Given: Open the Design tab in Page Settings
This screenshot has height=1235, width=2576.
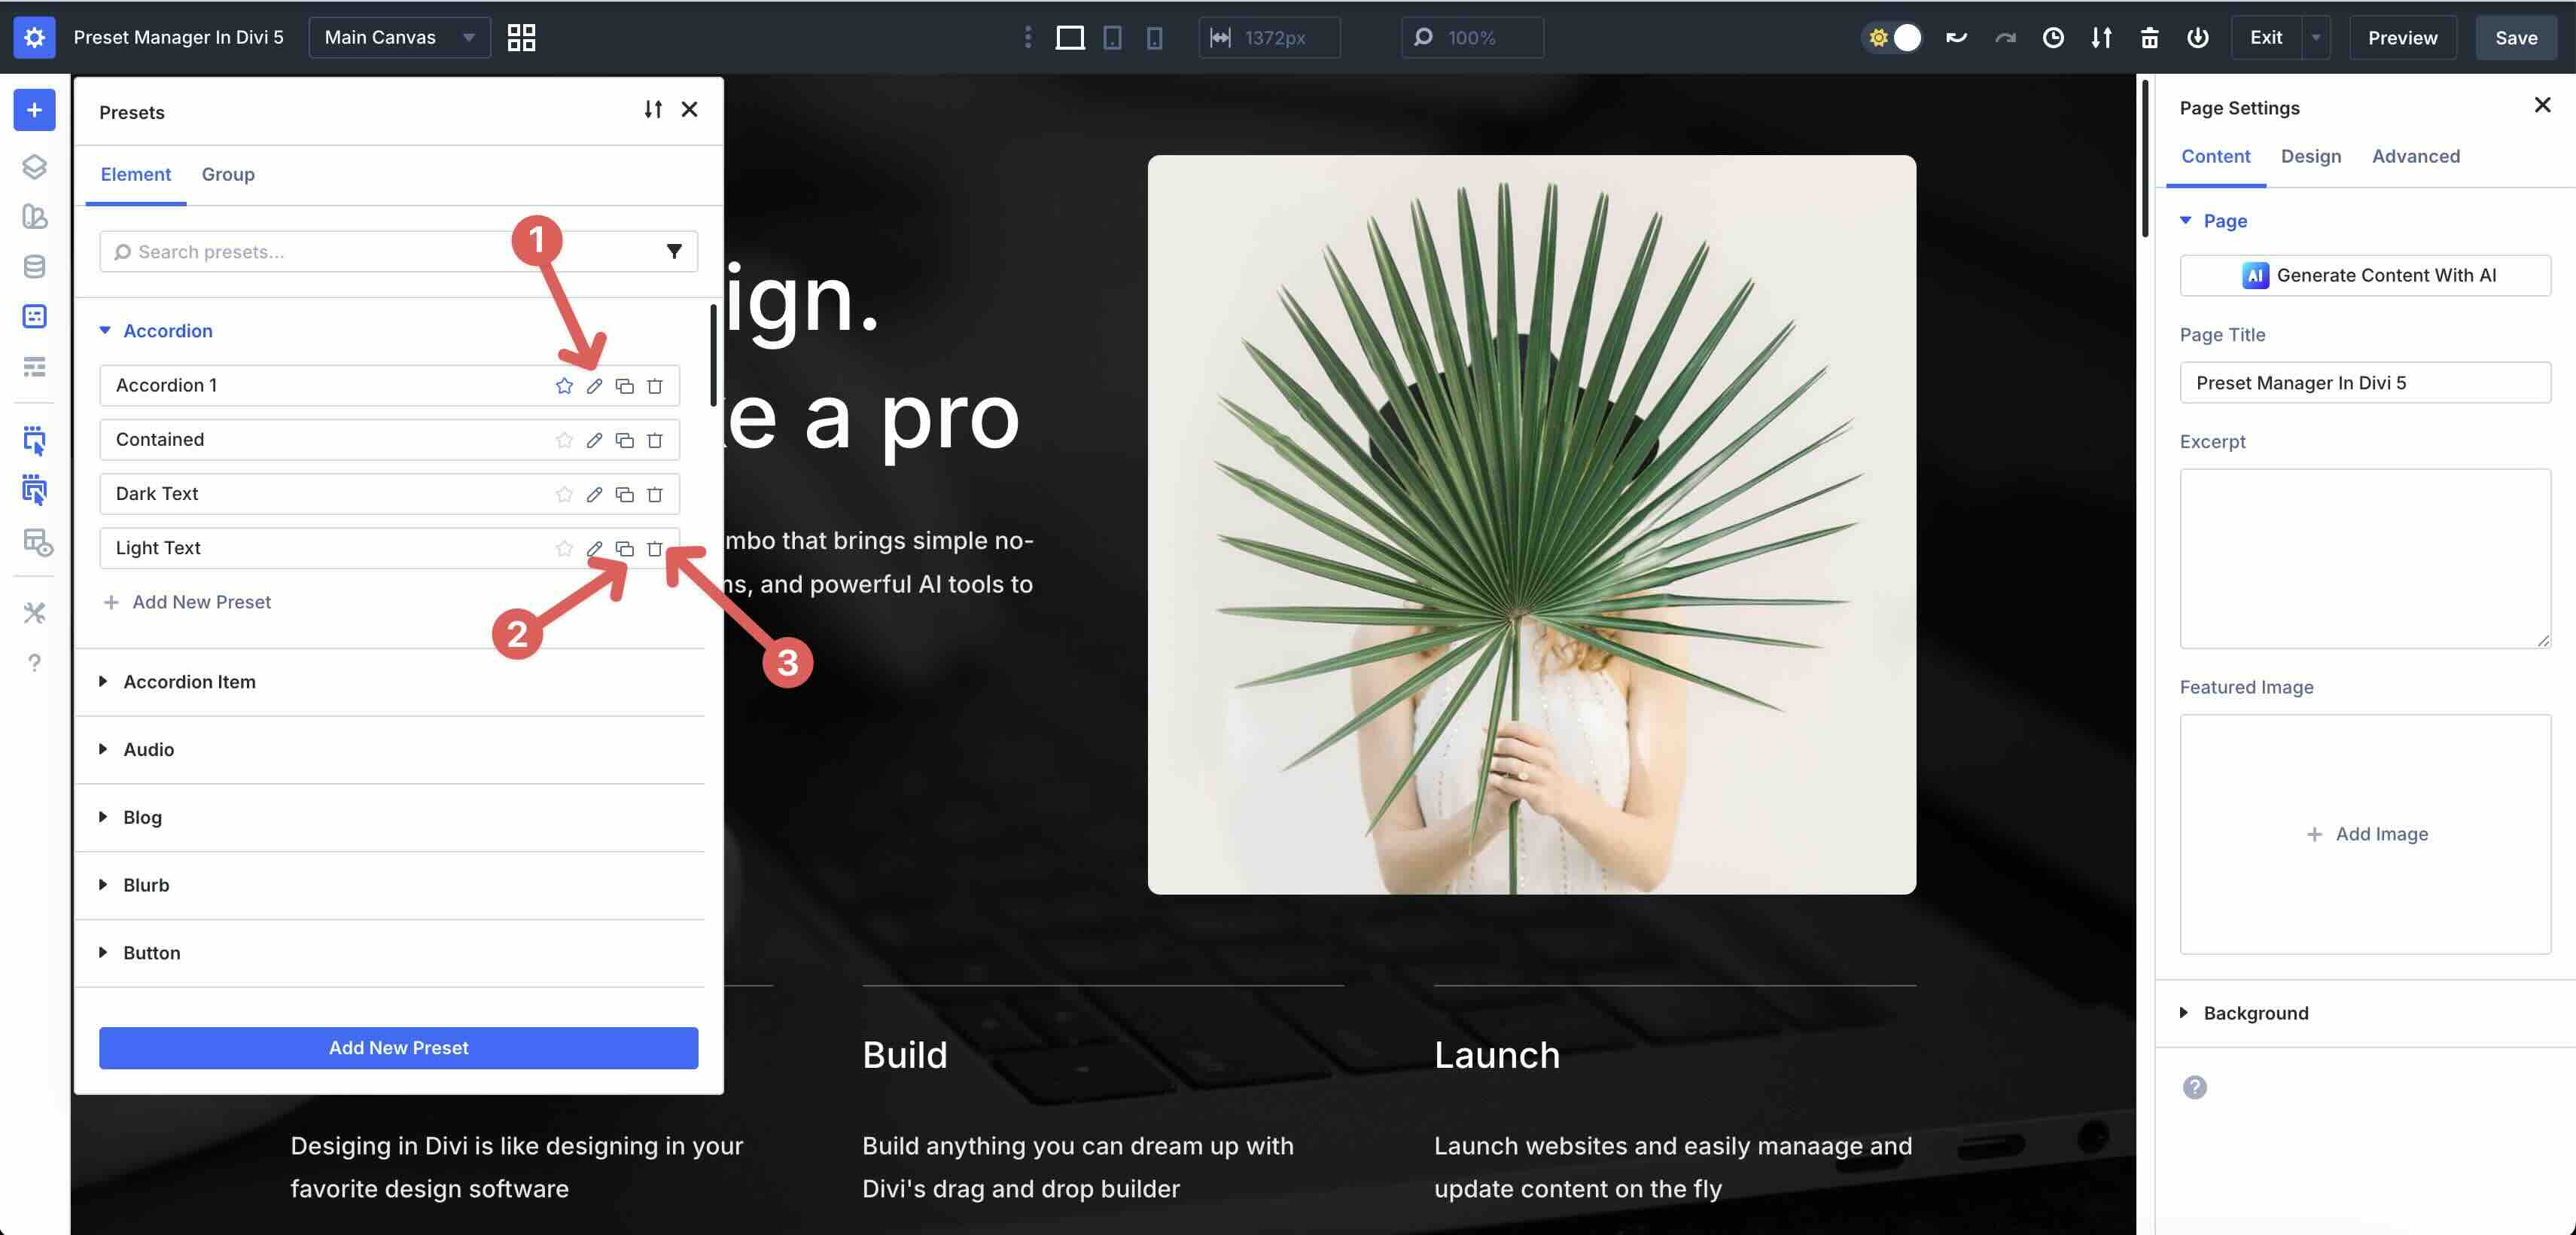Looking at the screenshot, I should coord(2310,156).
